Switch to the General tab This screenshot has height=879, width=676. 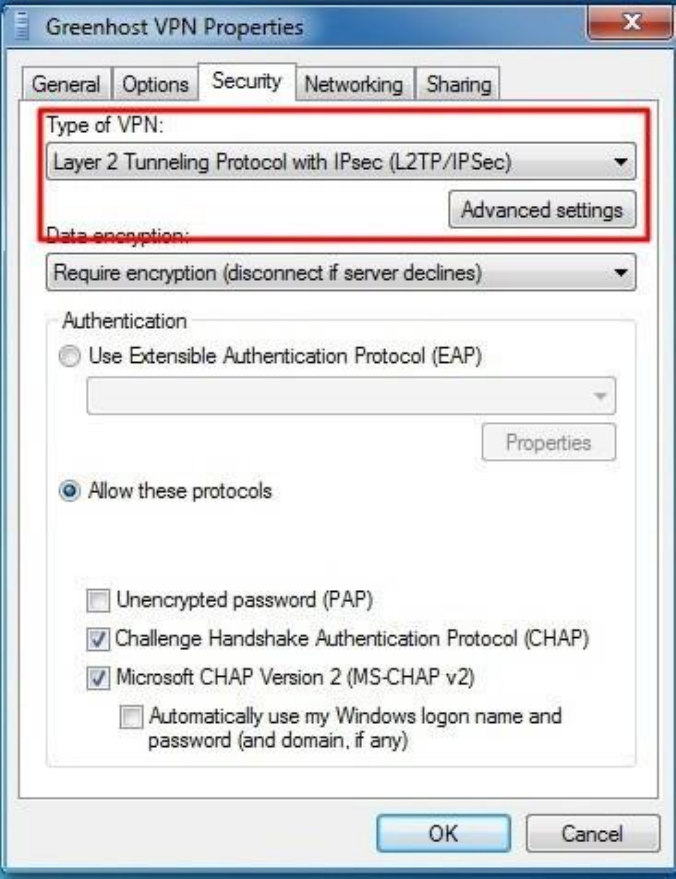(68, 85)
